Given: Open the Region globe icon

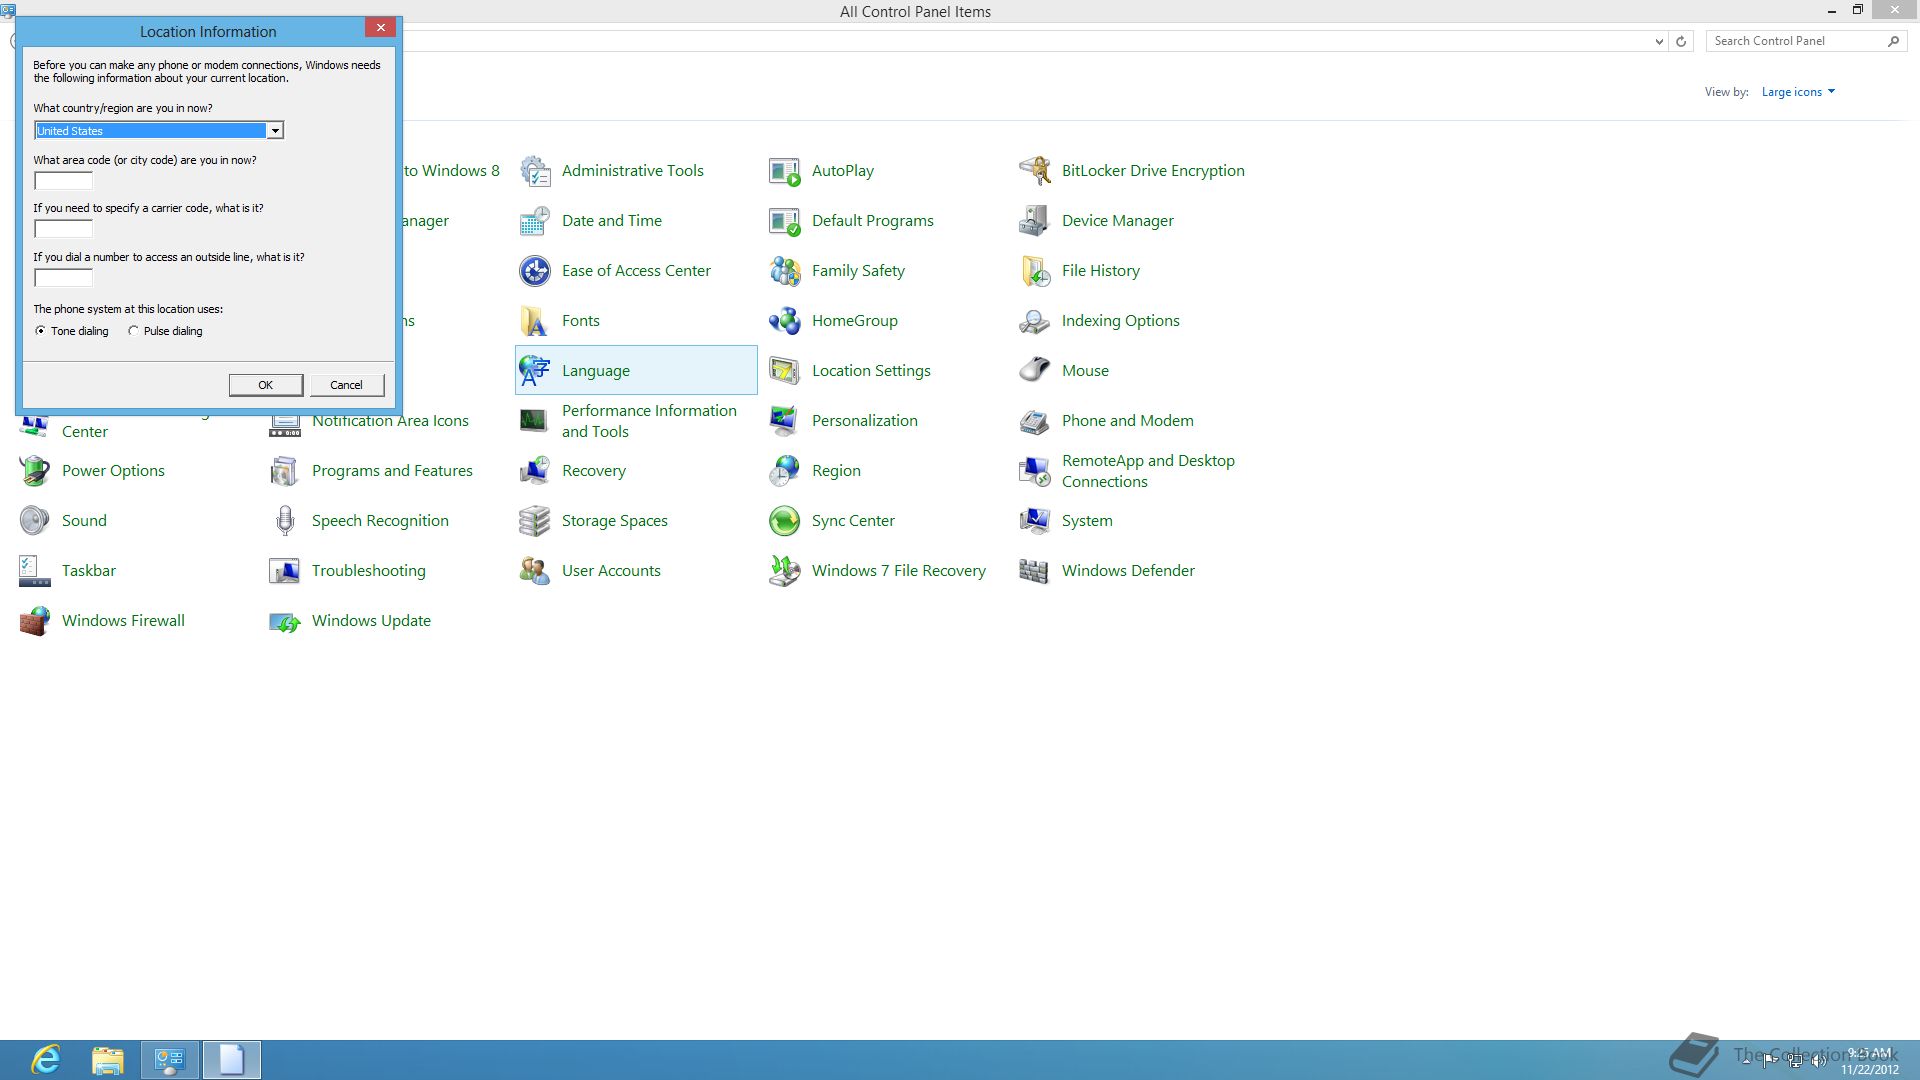Looking at the screenshot, I should 785,471.
